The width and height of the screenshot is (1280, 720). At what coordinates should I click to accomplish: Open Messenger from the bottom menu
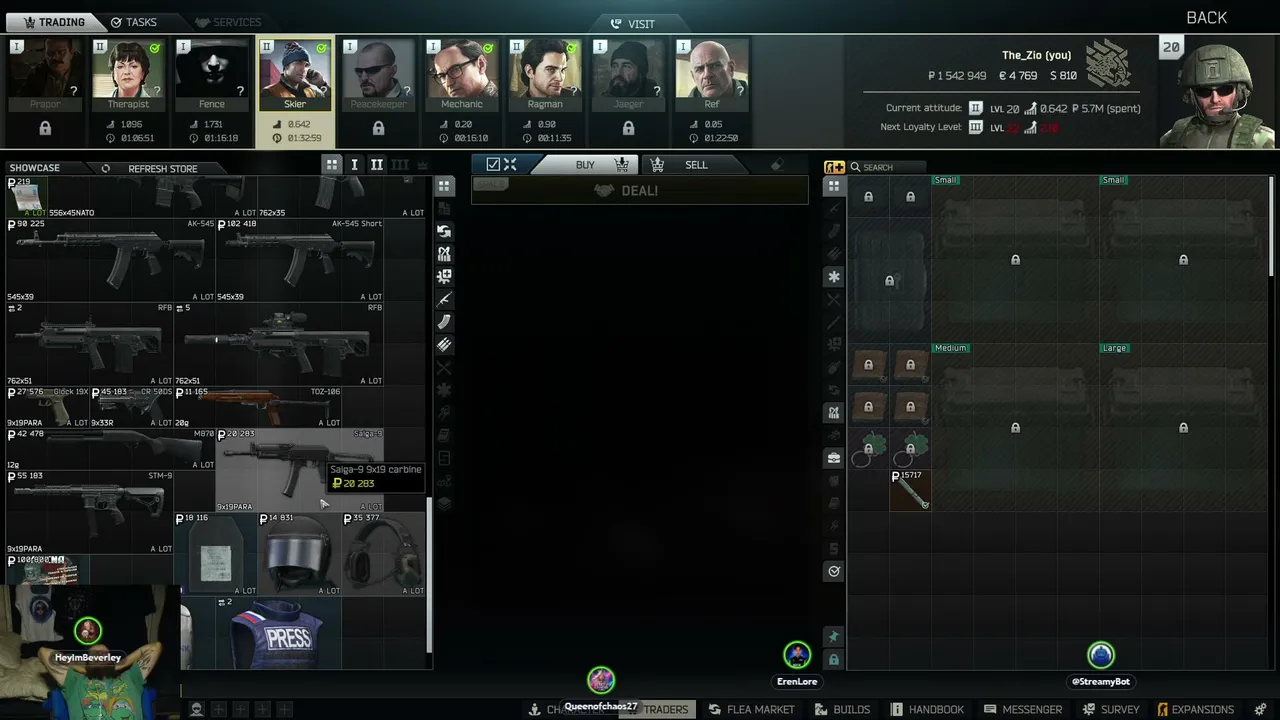click(1023, 709)
